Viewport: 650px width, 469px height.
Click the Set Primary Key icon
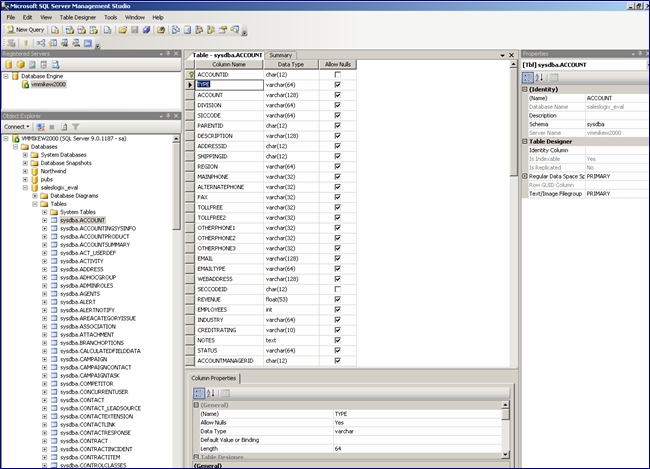point(26,43)
